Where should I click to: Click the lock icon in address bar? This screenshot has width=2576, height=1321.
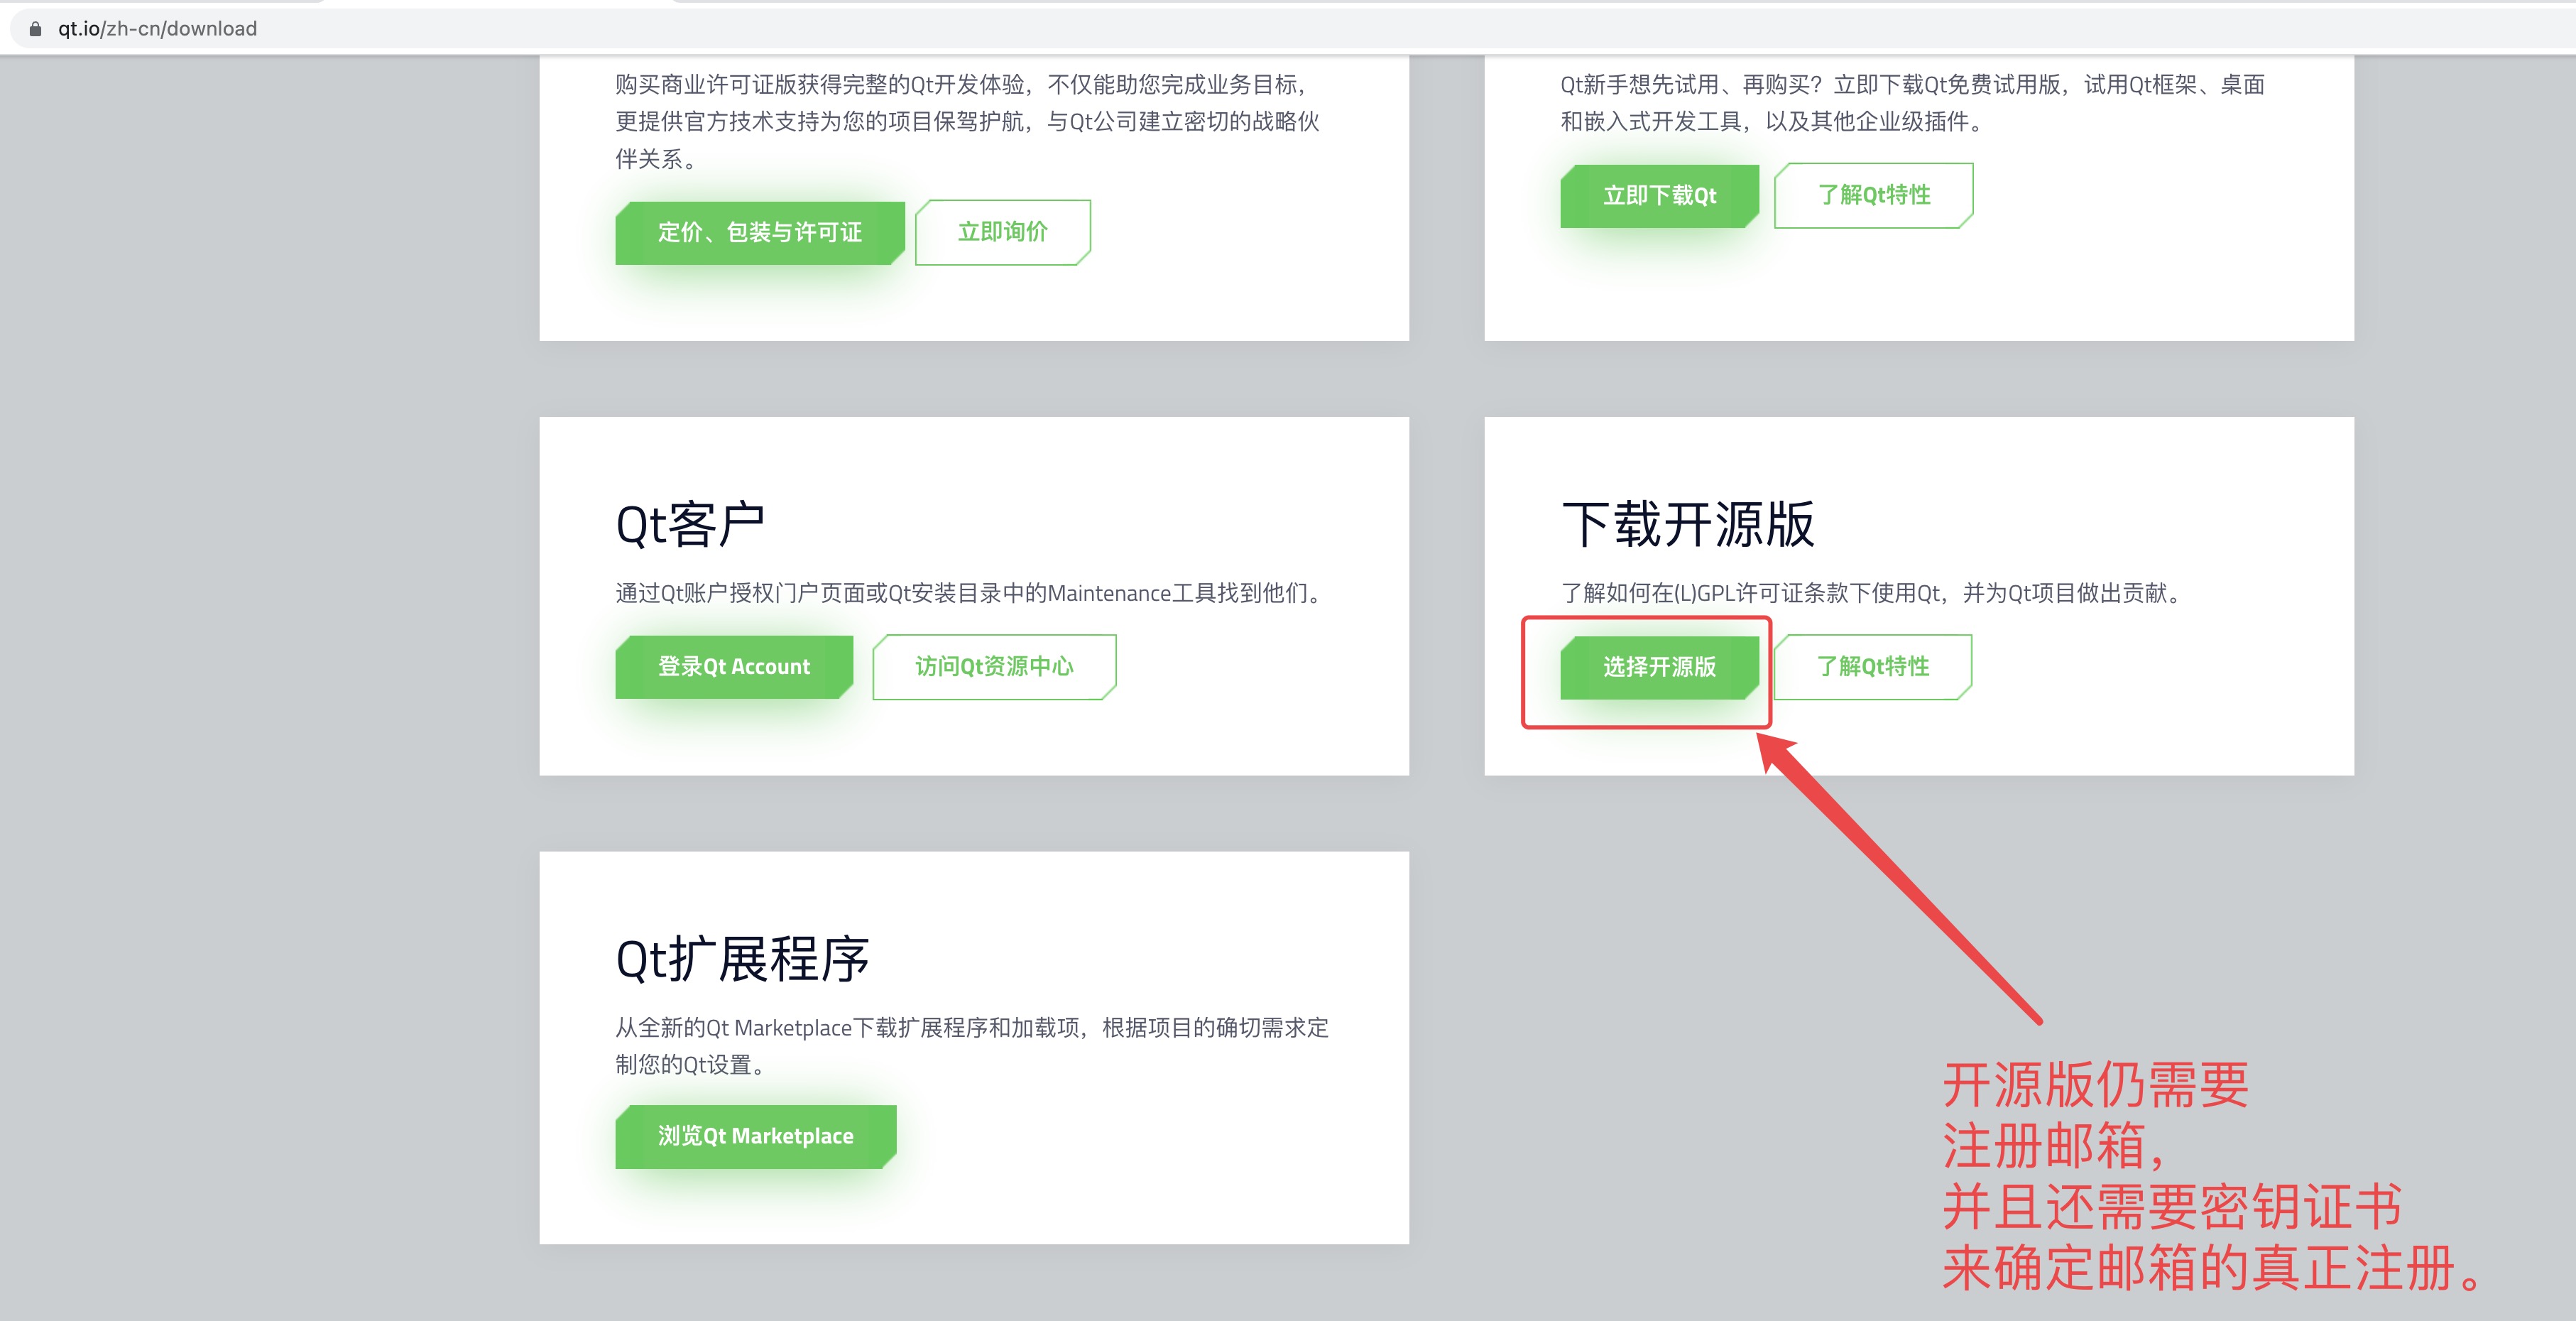tap(35, 29)
